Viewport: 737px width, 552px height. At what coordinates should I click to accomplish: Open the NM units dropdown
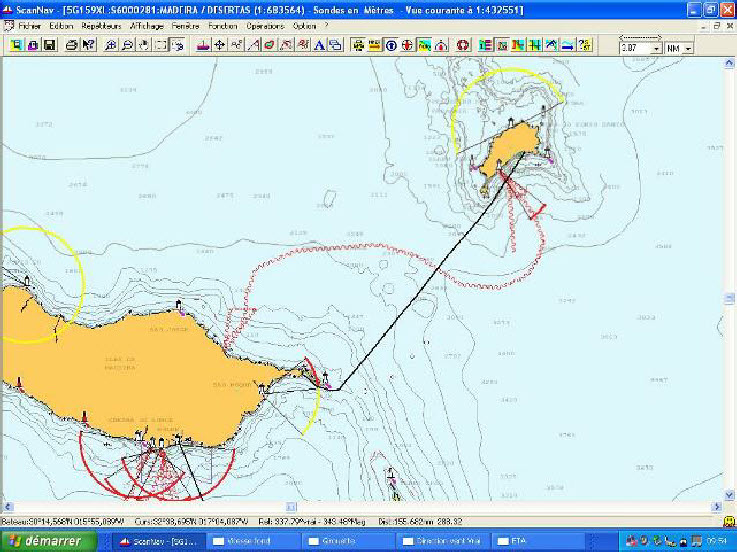pos(688,47)
